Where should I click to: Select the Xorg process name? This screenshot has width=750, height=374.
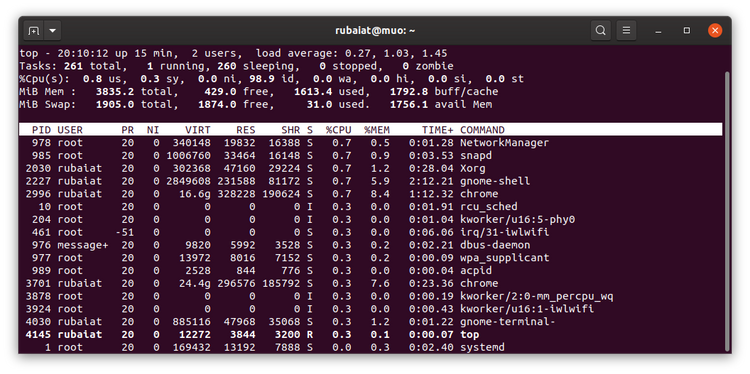pyautogui.click(x=473, y=168)
